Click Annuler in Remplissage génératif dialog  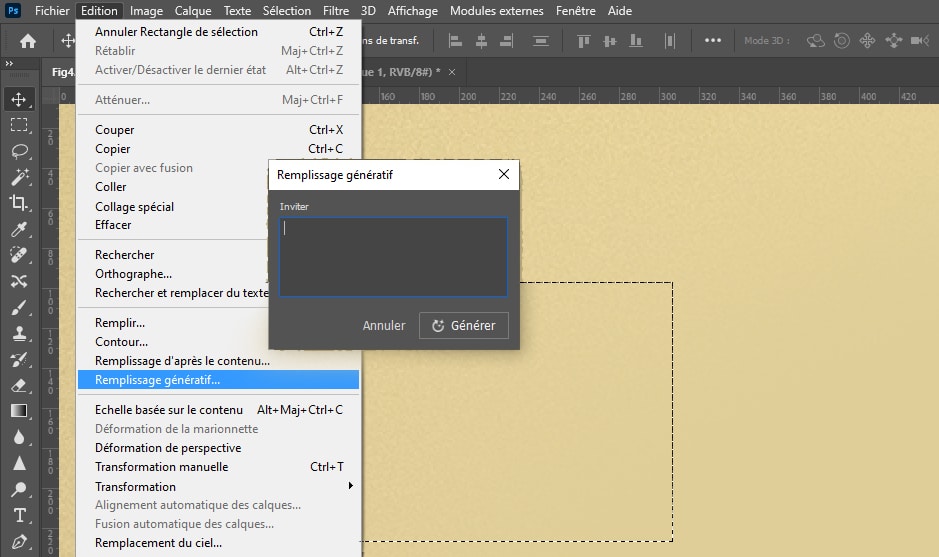[x=384, y=325]
